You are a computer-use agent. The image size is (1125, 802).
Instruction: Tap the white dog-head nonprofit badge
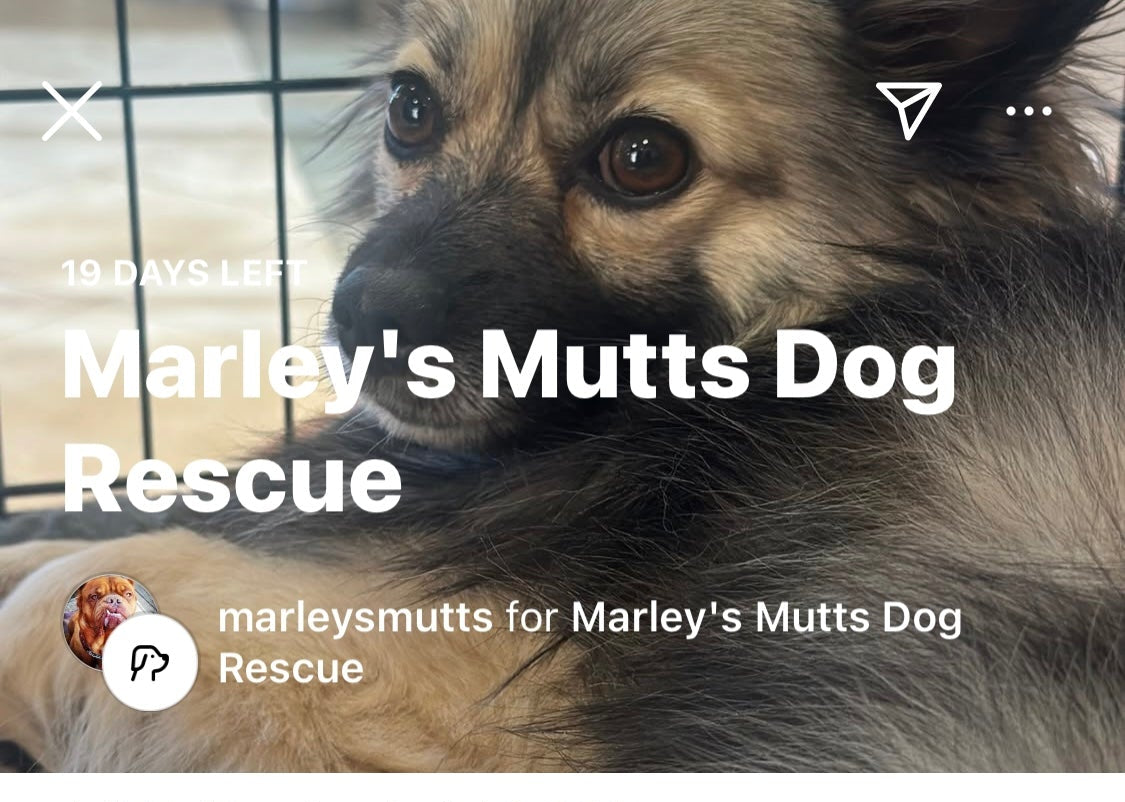tap(150, 662)
